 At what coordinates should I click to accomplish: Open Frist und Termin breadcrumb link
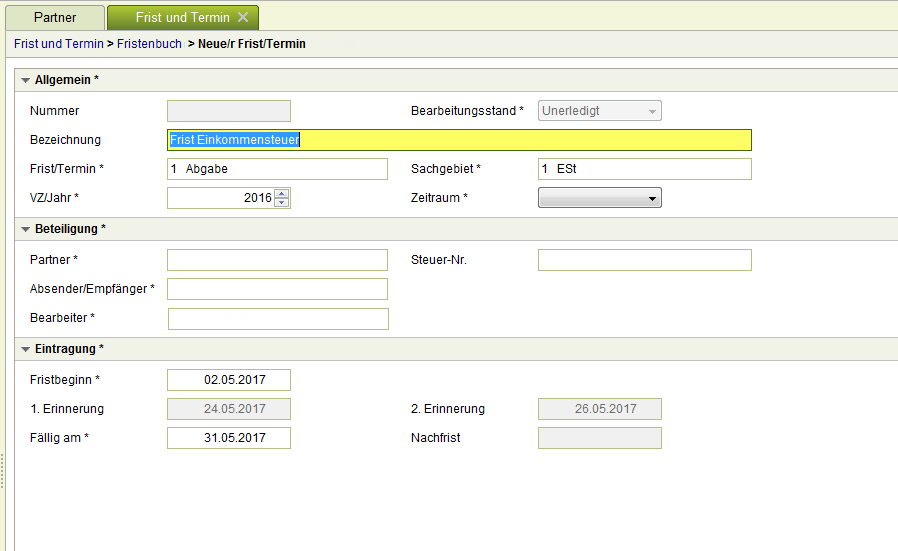(58, 44)
